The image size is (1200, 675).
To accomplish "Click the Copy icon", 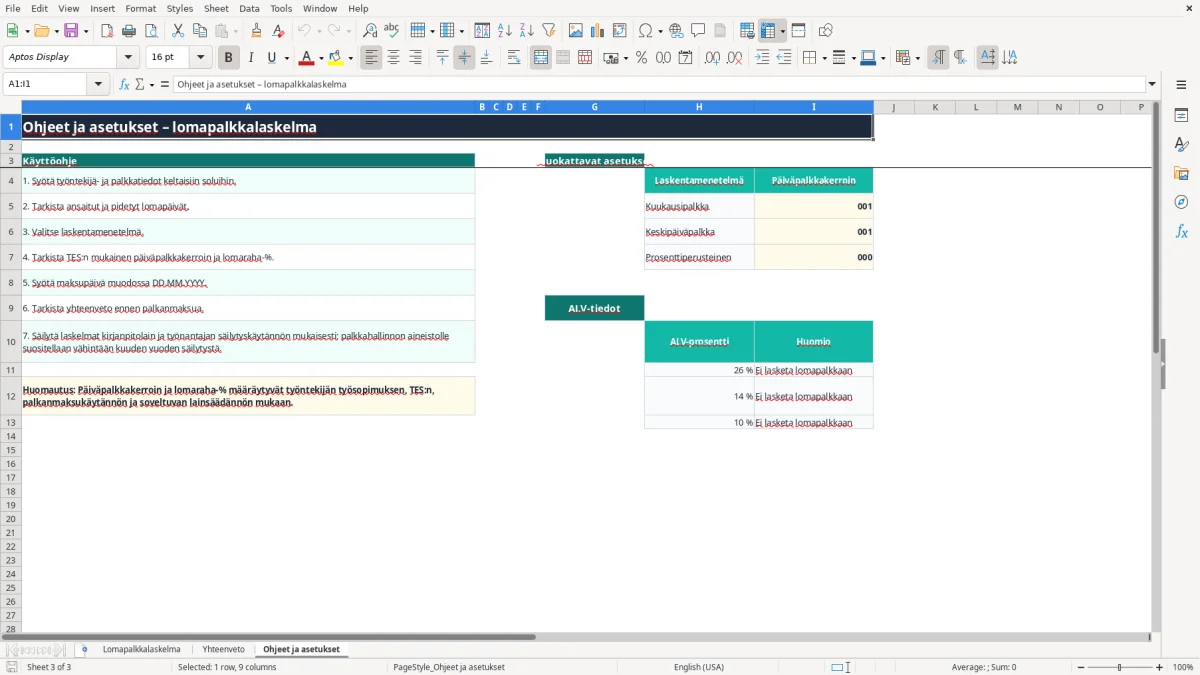I will tap(199, 31).
